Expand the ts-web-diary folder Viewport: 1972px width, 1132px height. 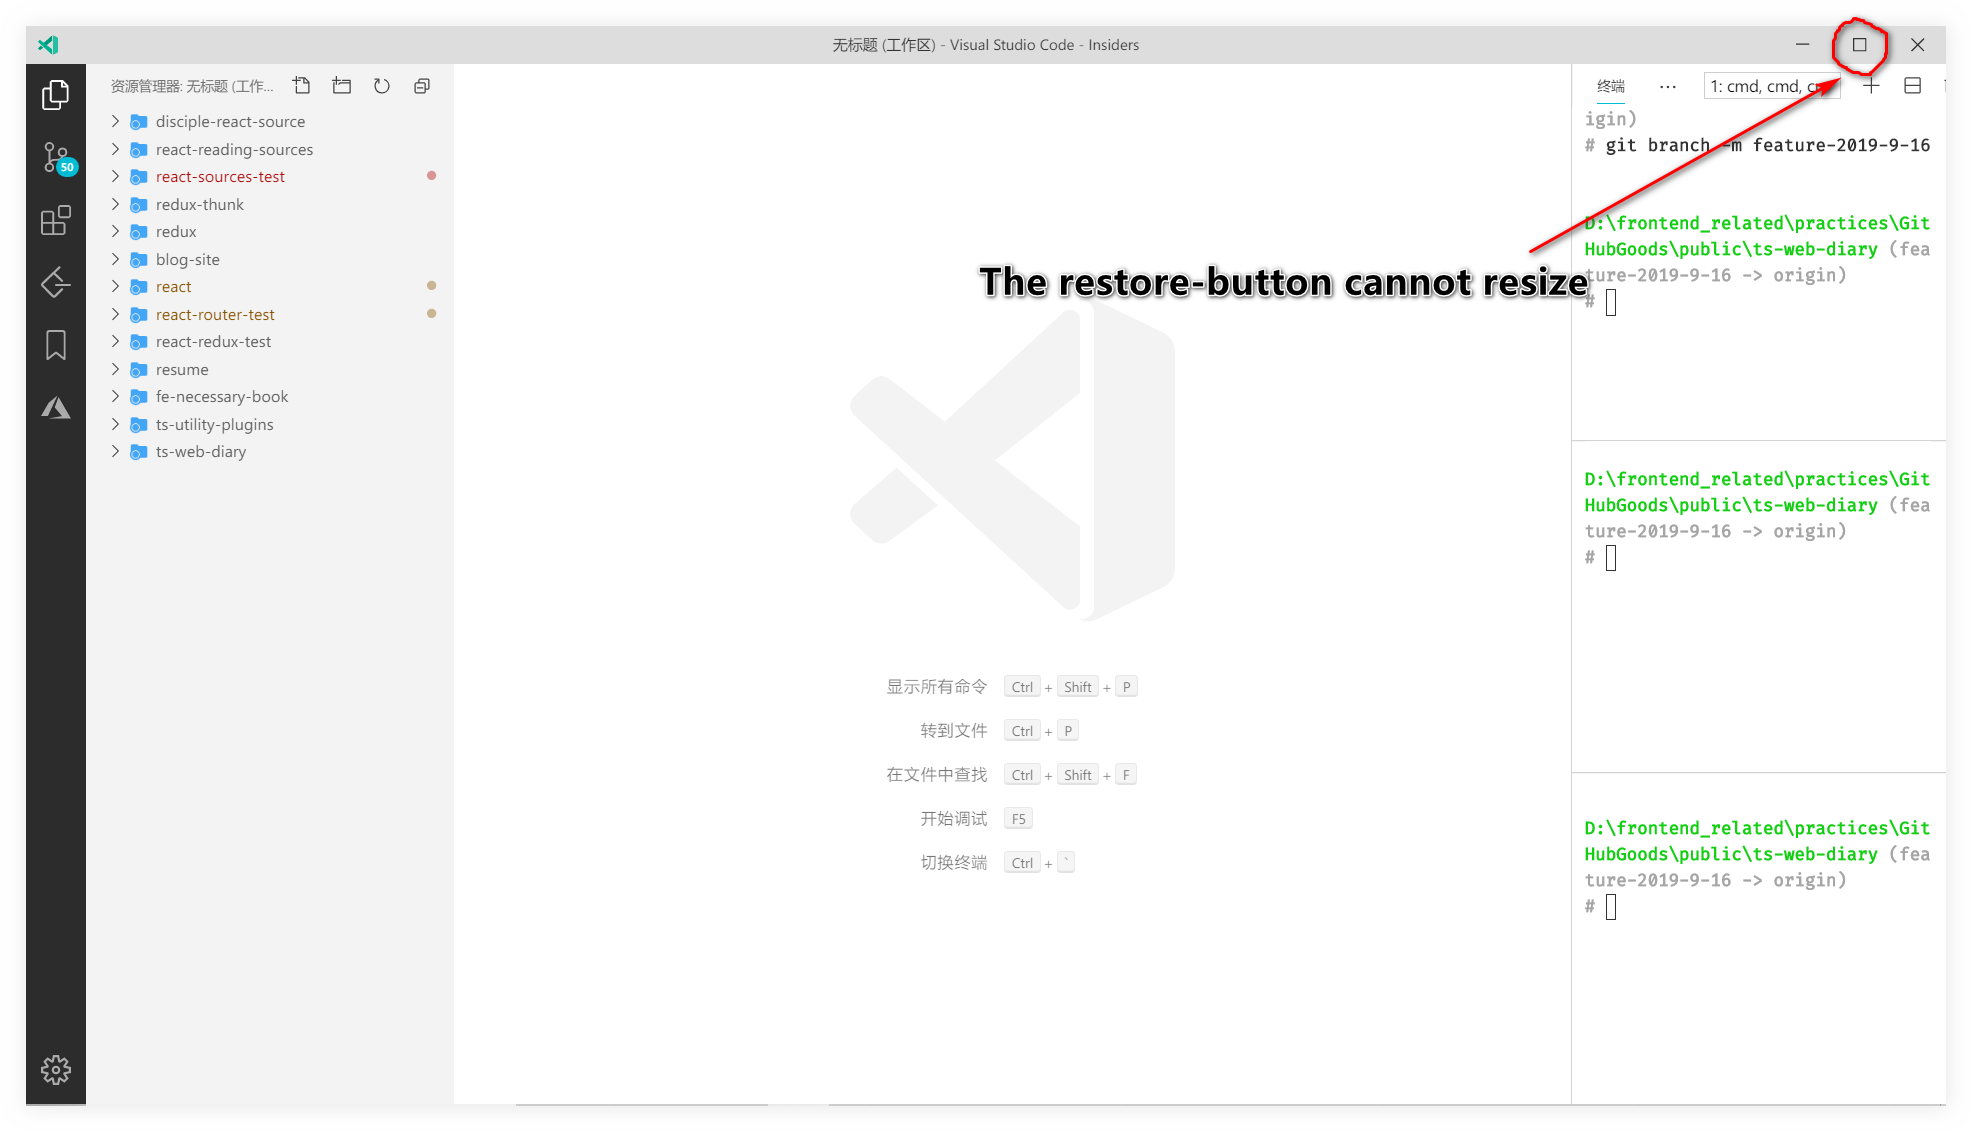115,451
